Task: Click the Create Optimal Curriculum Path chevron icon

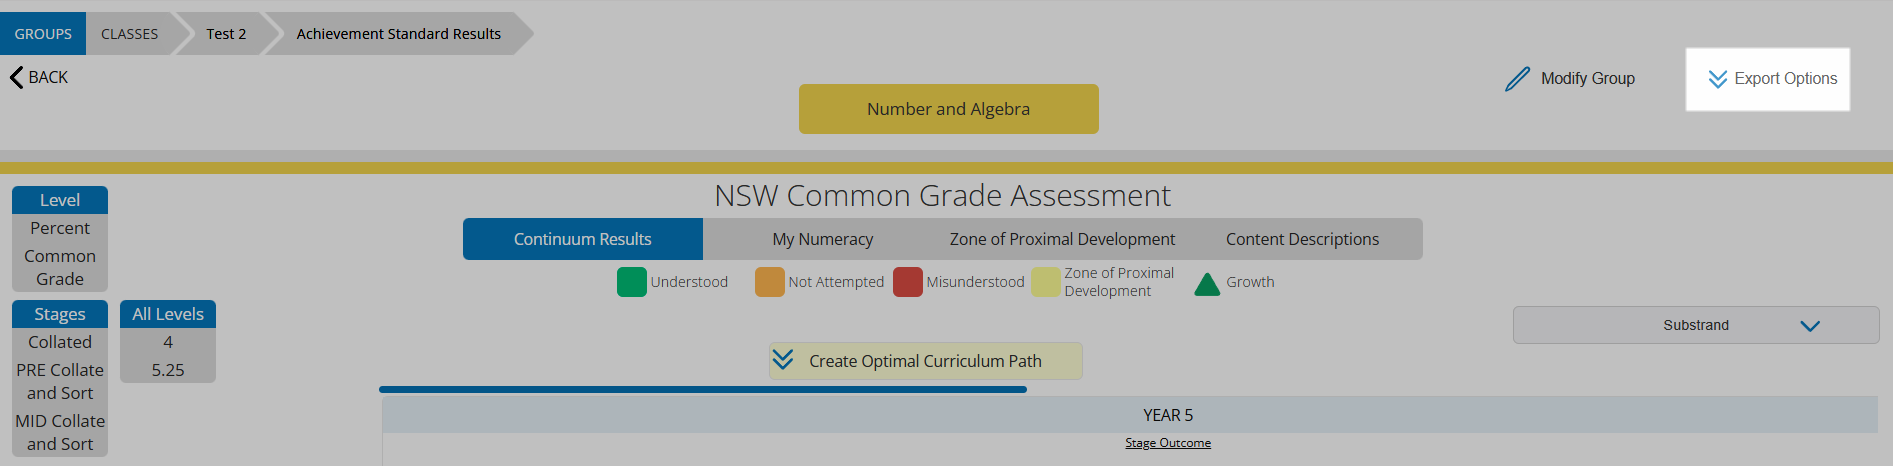Action: click(783, 359)
